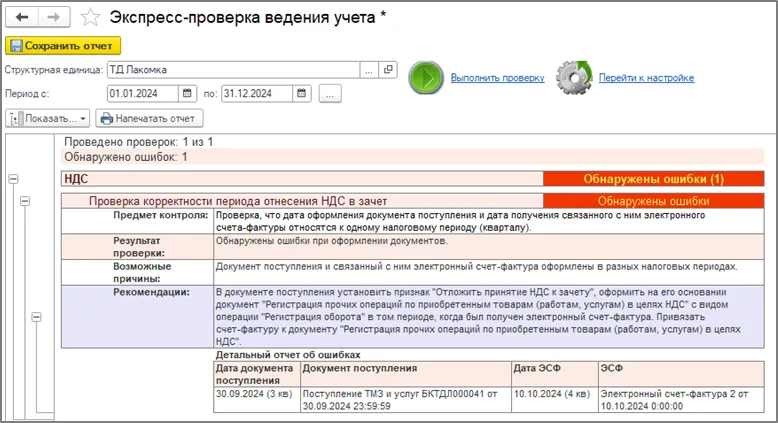Open calendar for the end date
778x423 pixels.
pyautogui.click(x=301, y=93)
